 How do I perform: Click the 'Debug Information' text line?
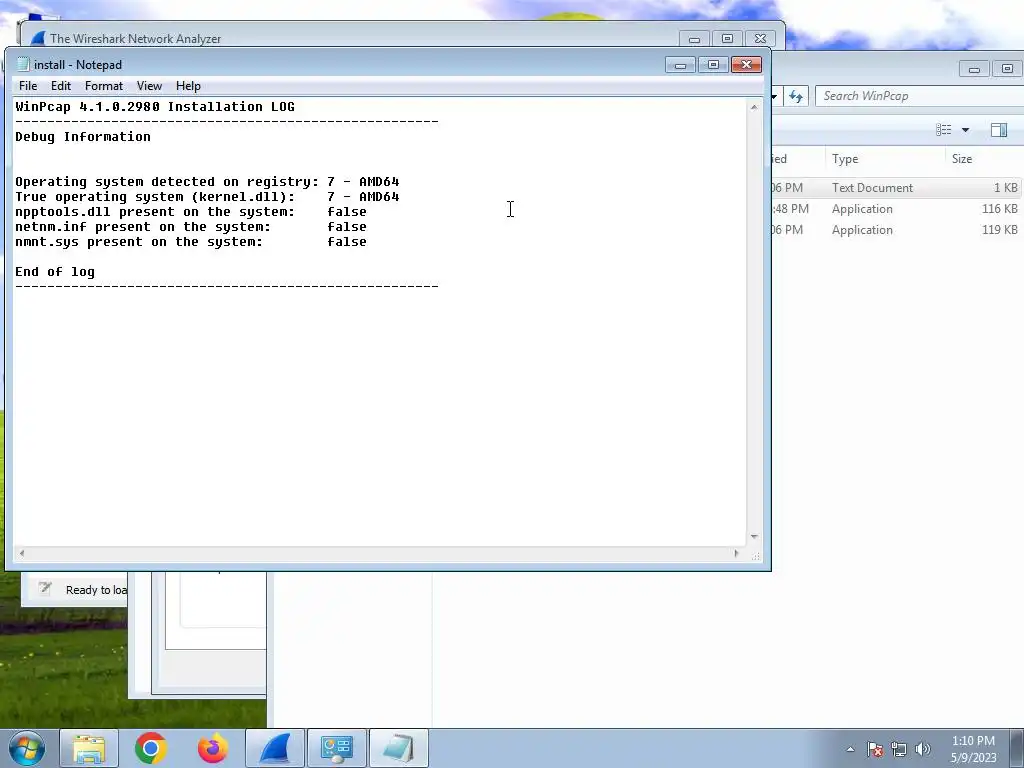click(x=83, y=136)
